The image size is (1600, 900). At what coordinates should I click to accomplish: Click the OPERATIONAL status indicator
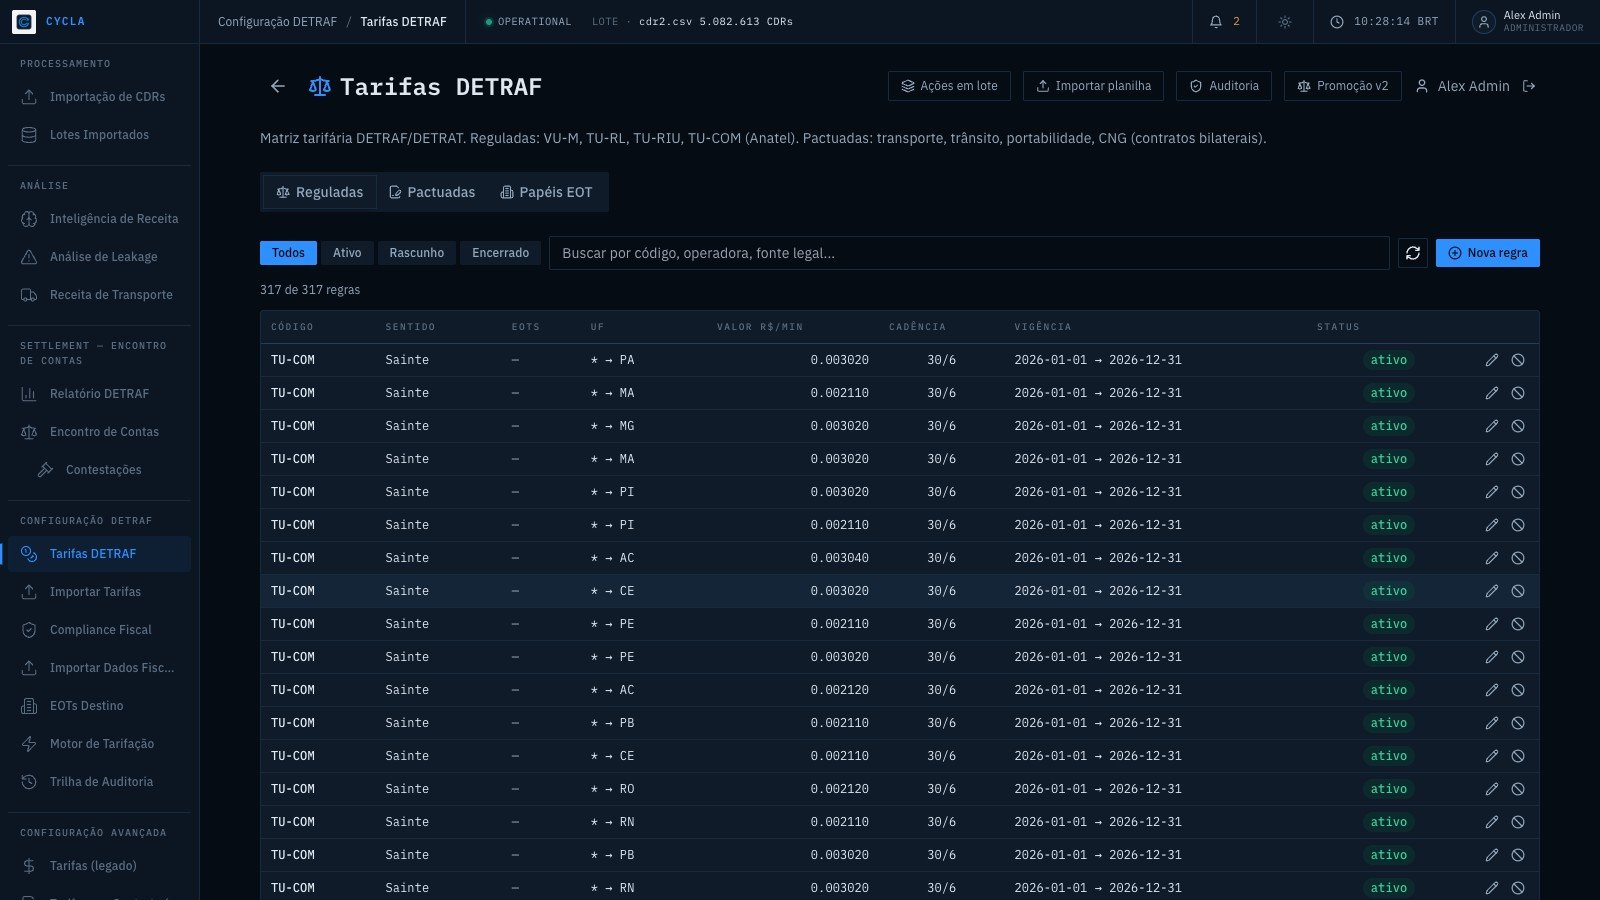(x=528, y=21)
